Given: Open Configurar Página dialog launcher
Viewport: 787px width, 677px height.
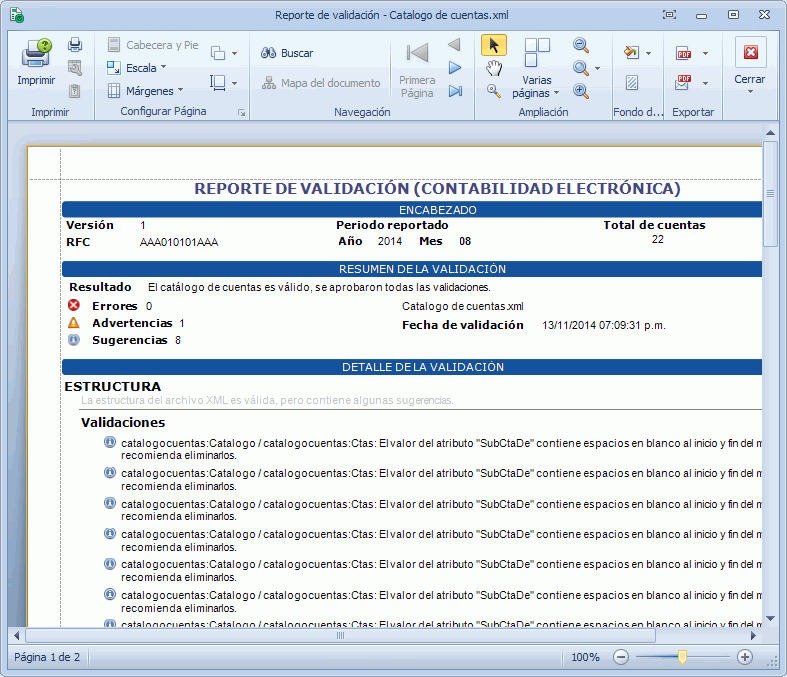Looking at the screenshot, I should (241, 112).
